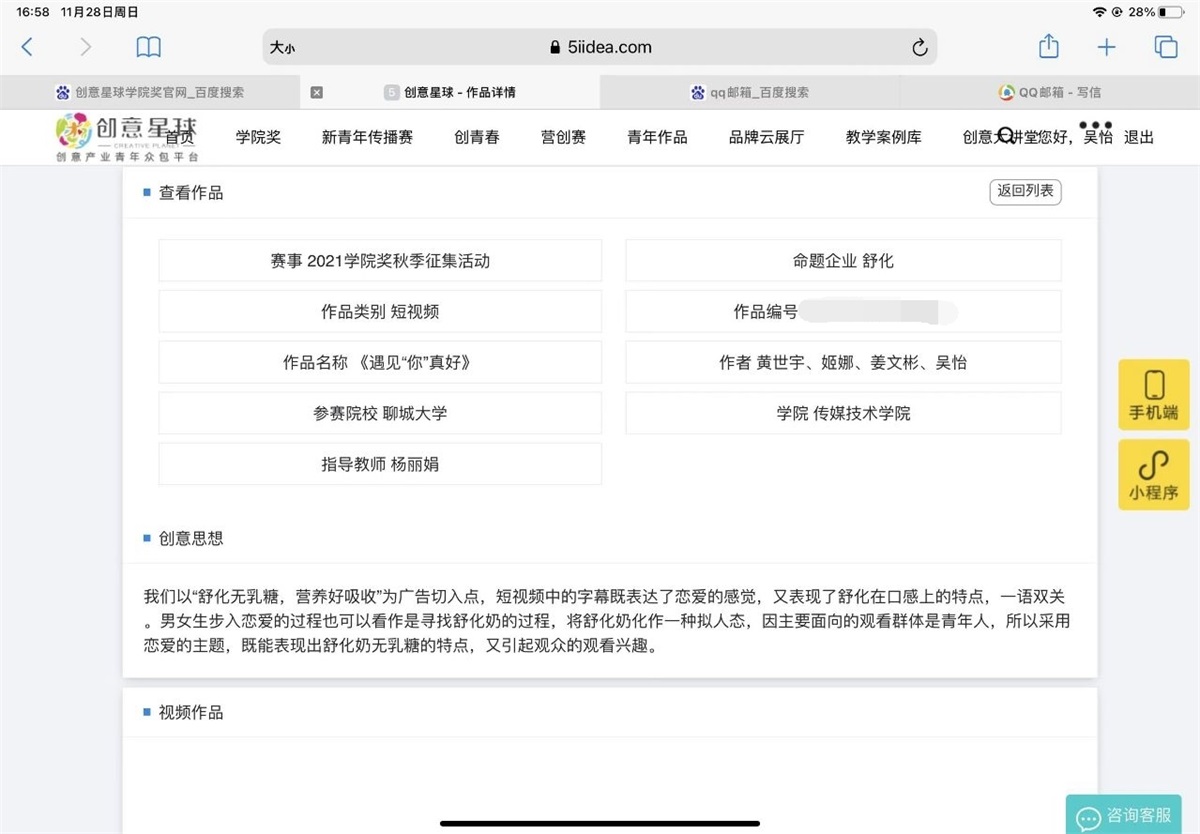This screenshot has height=834, width=1200.
Task: Tap the 5iidea.com address bar
Action: tap(600, 47)
